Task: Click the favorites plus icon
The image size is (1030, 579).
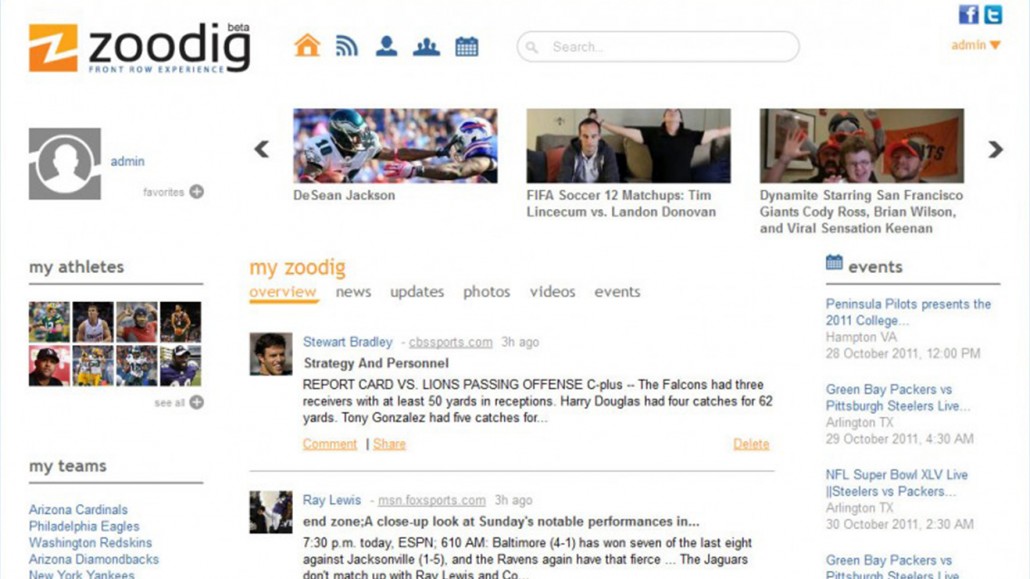Action: [x=196, y=192]
